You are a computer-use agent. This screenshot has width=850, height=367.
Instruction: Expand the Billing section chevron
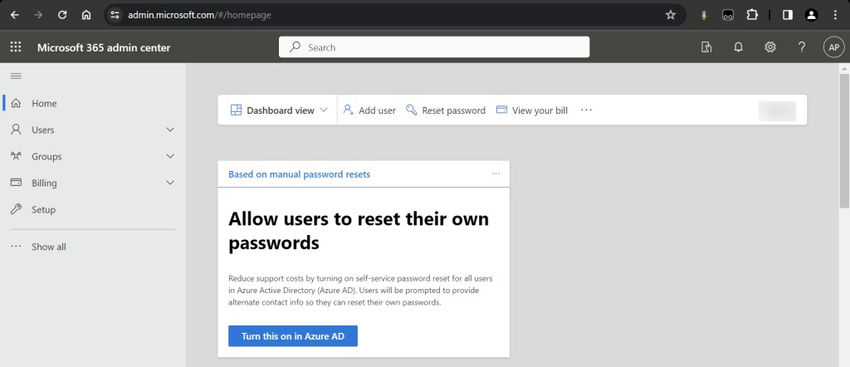click(170, 183)
